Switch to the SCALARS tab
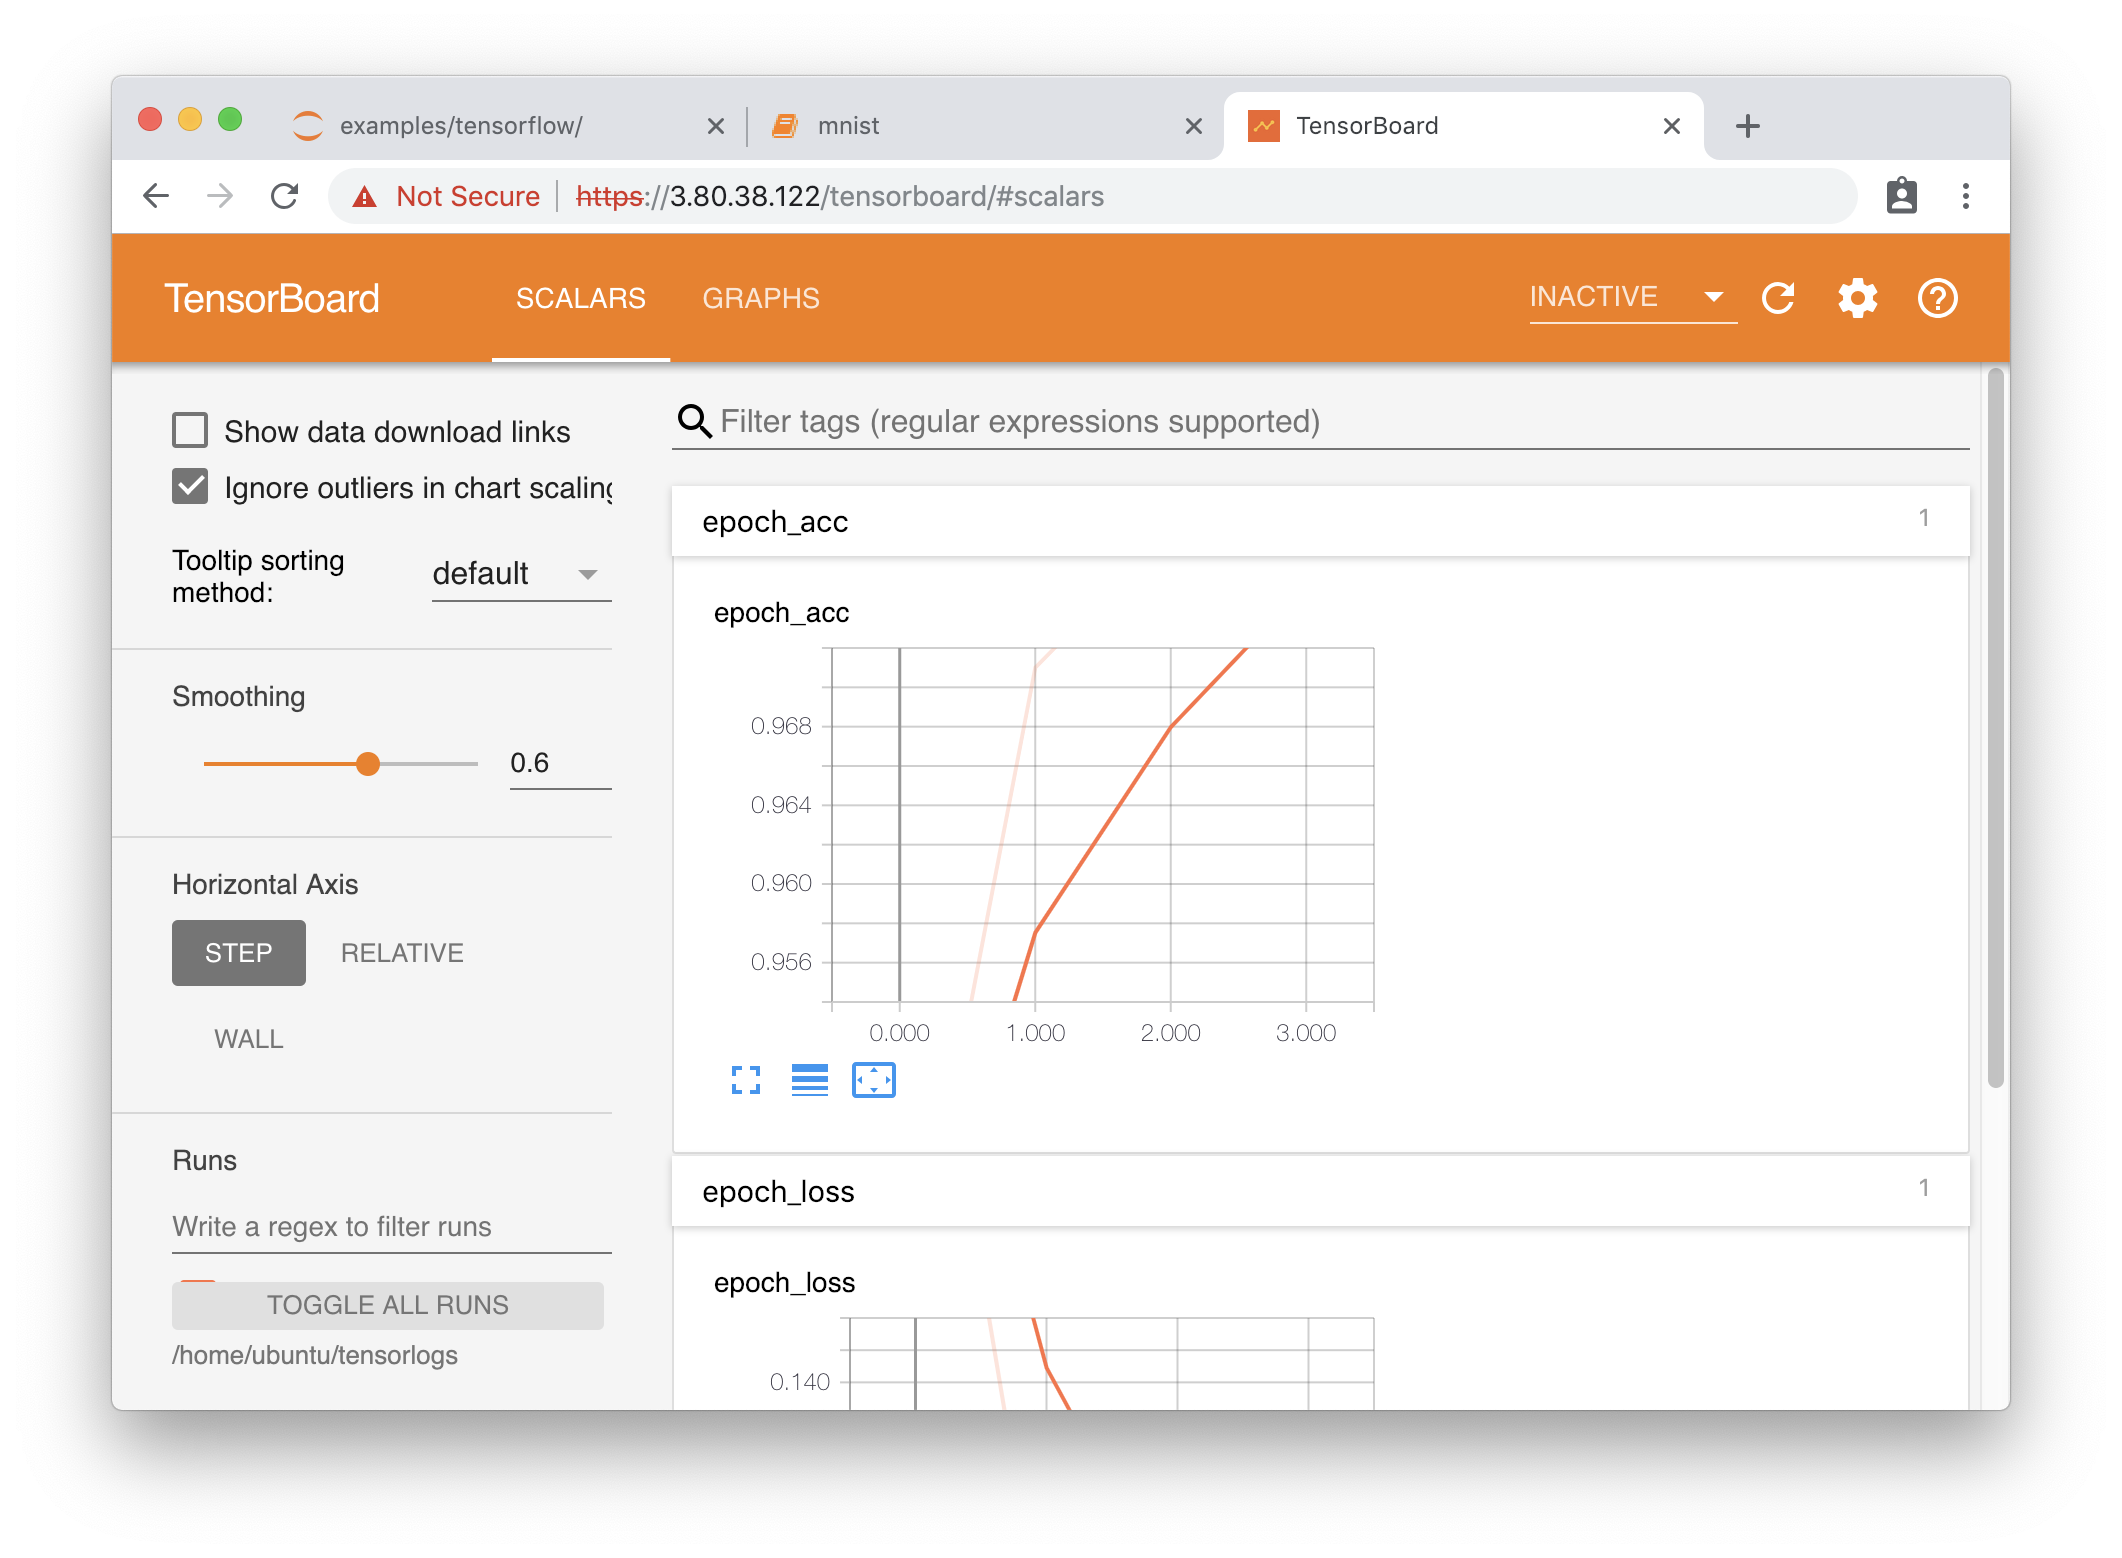 581,298
